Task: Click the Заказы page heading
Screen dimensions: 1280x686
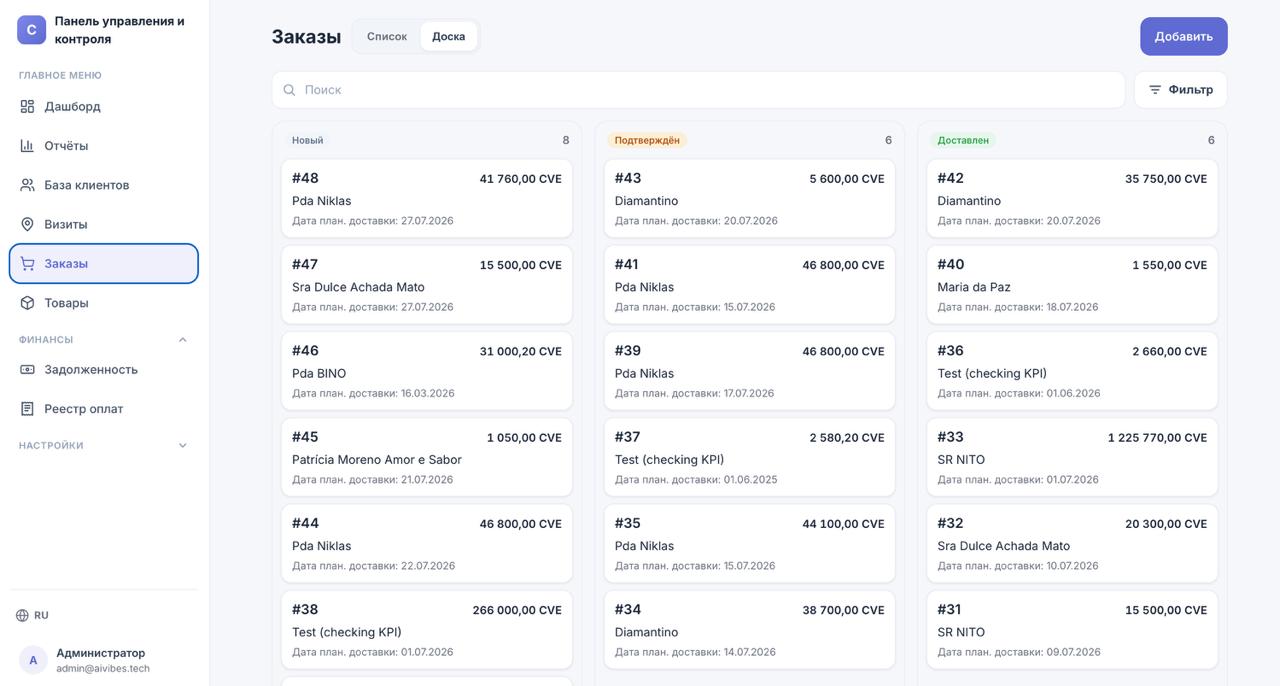Action: (x=306, y=37)
